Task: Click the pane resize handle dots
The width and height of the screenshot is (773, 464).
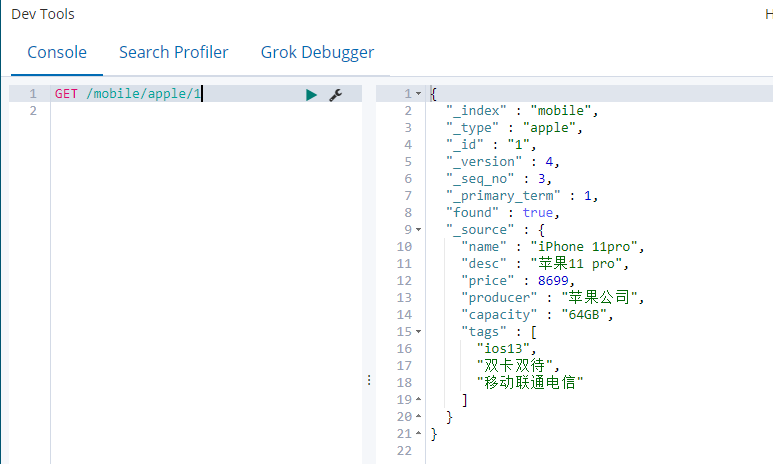Action: (x=369, y=380)
